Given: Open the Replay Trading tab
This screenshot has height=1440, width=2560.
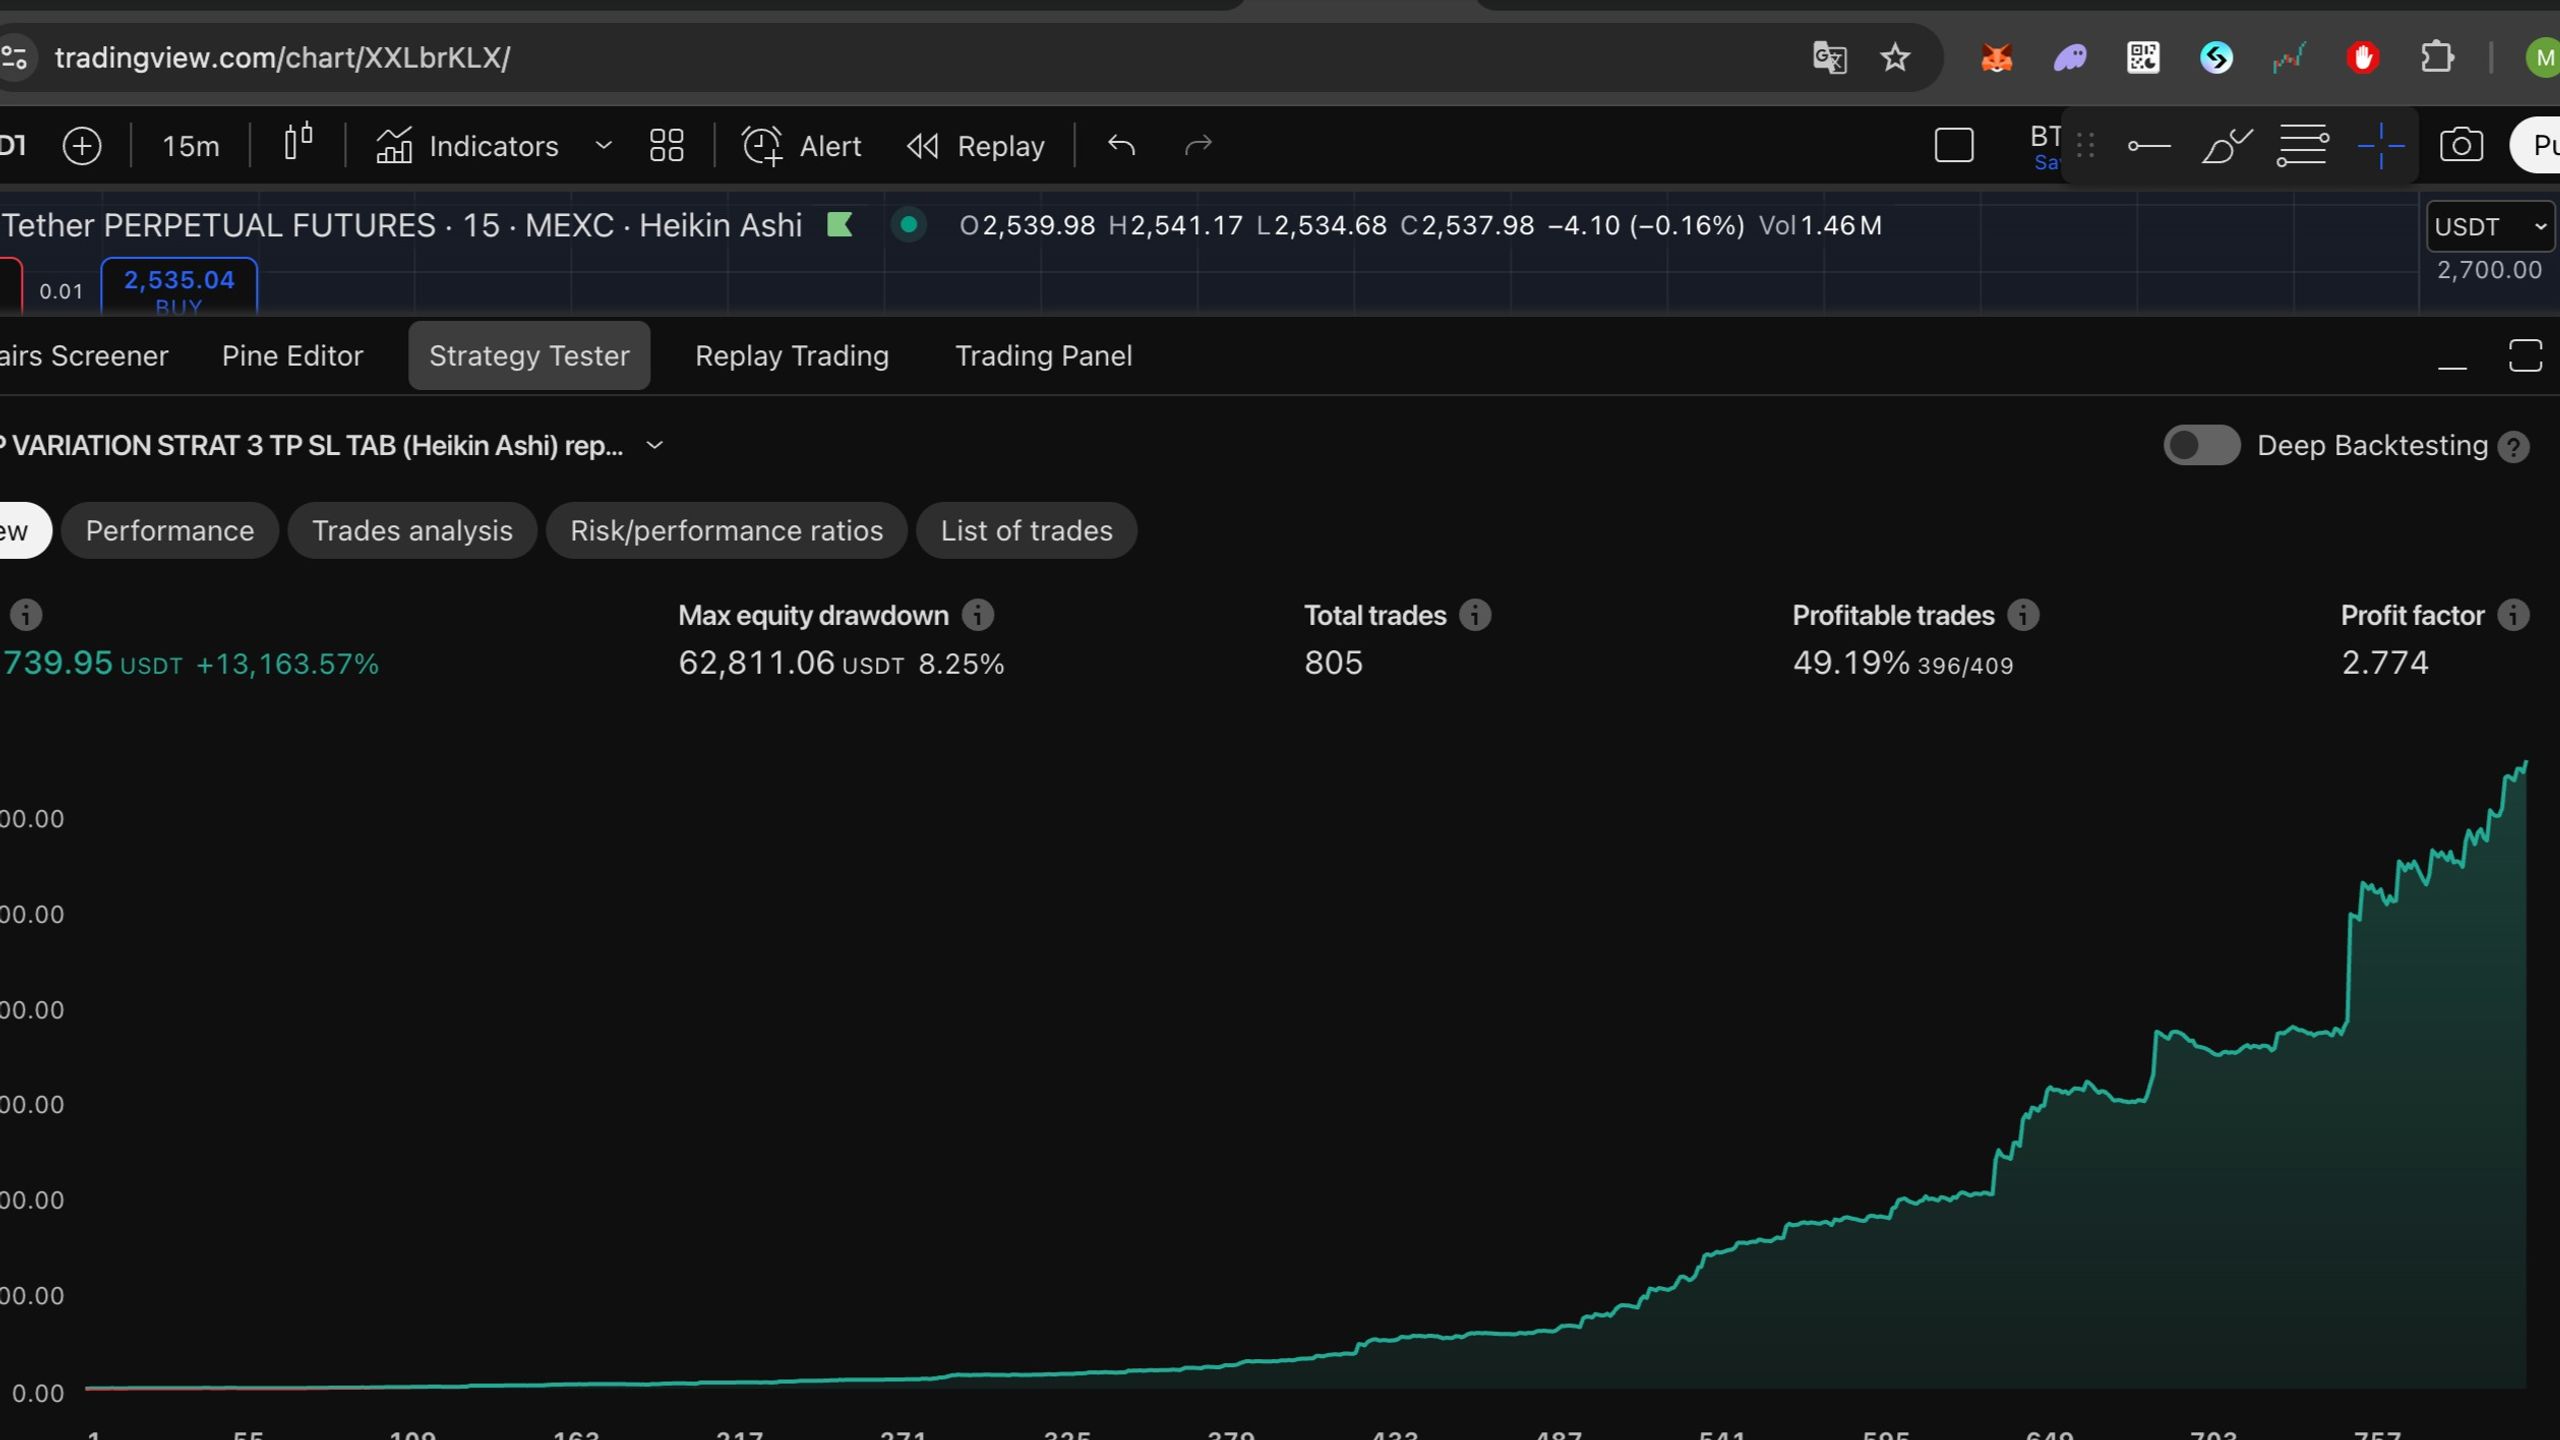Looking at the screenshot, I should (x=792, y=356).
